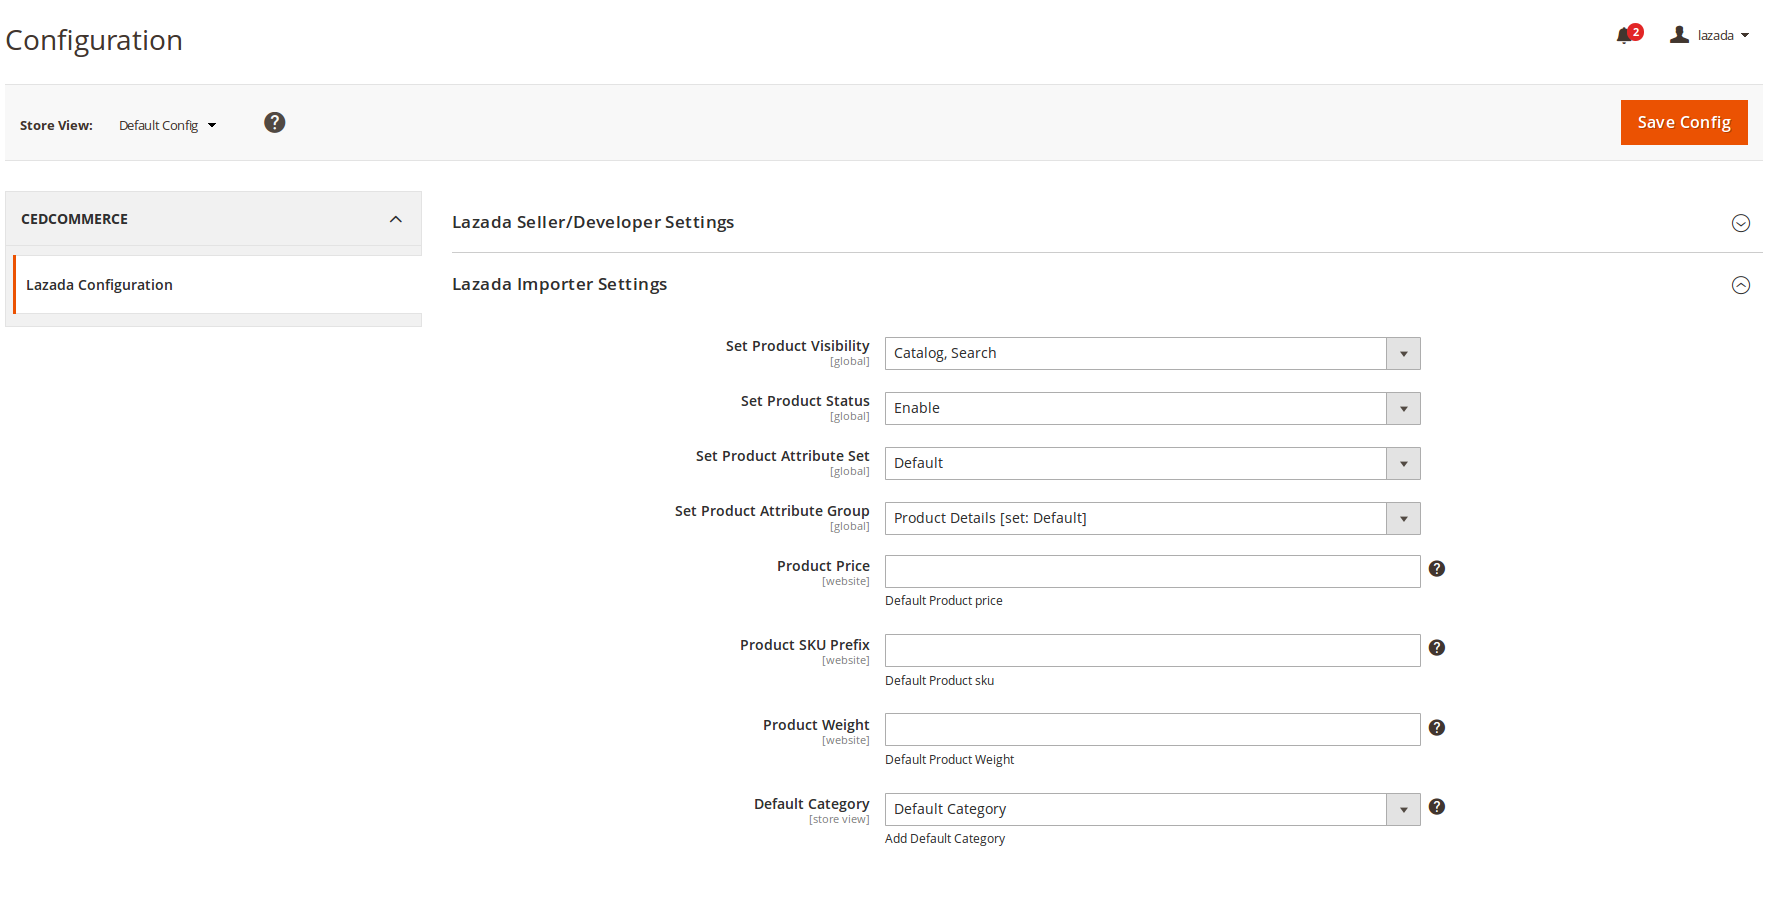This screenshot has height=899, width=1789.
Task: Collapse the CEDCOMMERCE sidebar section
Action: 214,219
